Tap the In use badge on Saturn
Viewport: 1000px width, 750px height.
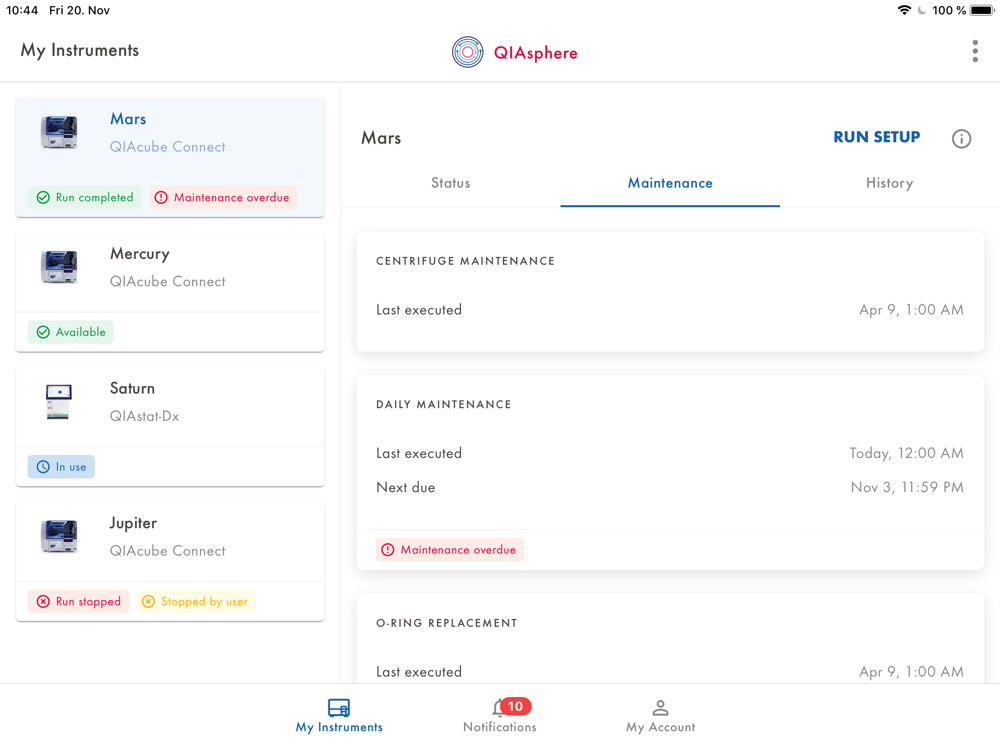pos(61,467)
